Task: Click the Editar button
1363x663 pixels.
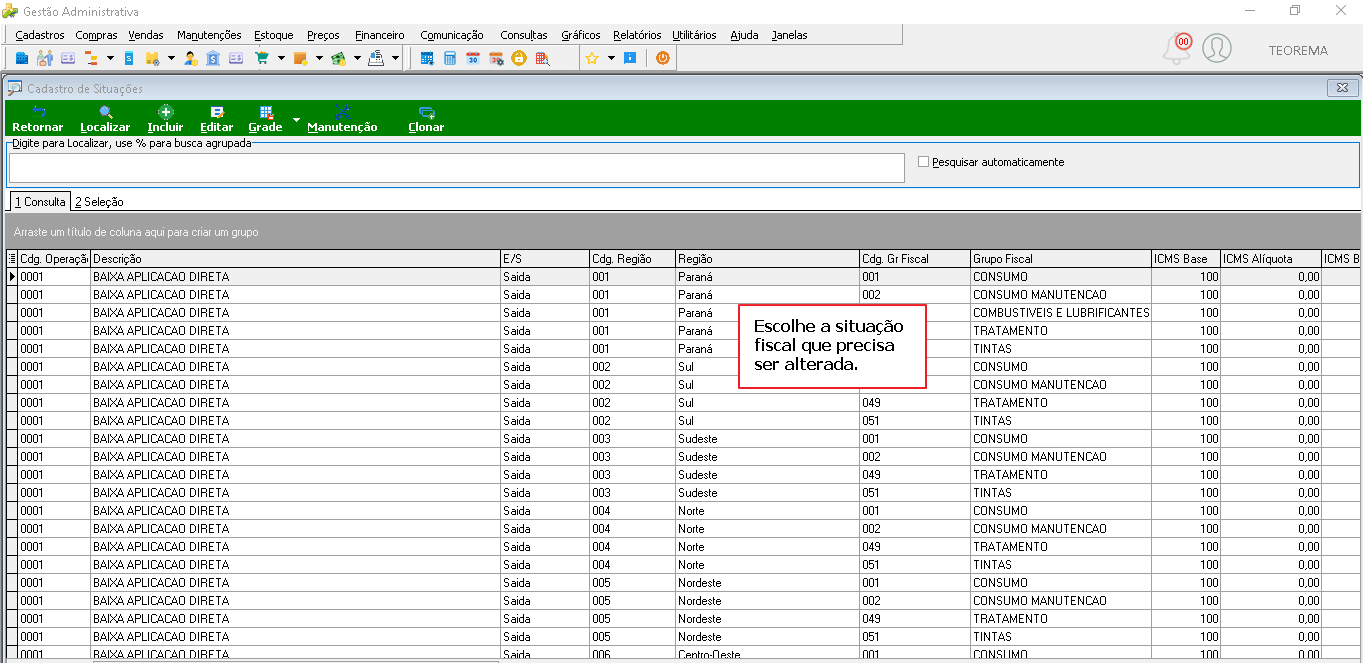Action: click(x=217, y=119)
